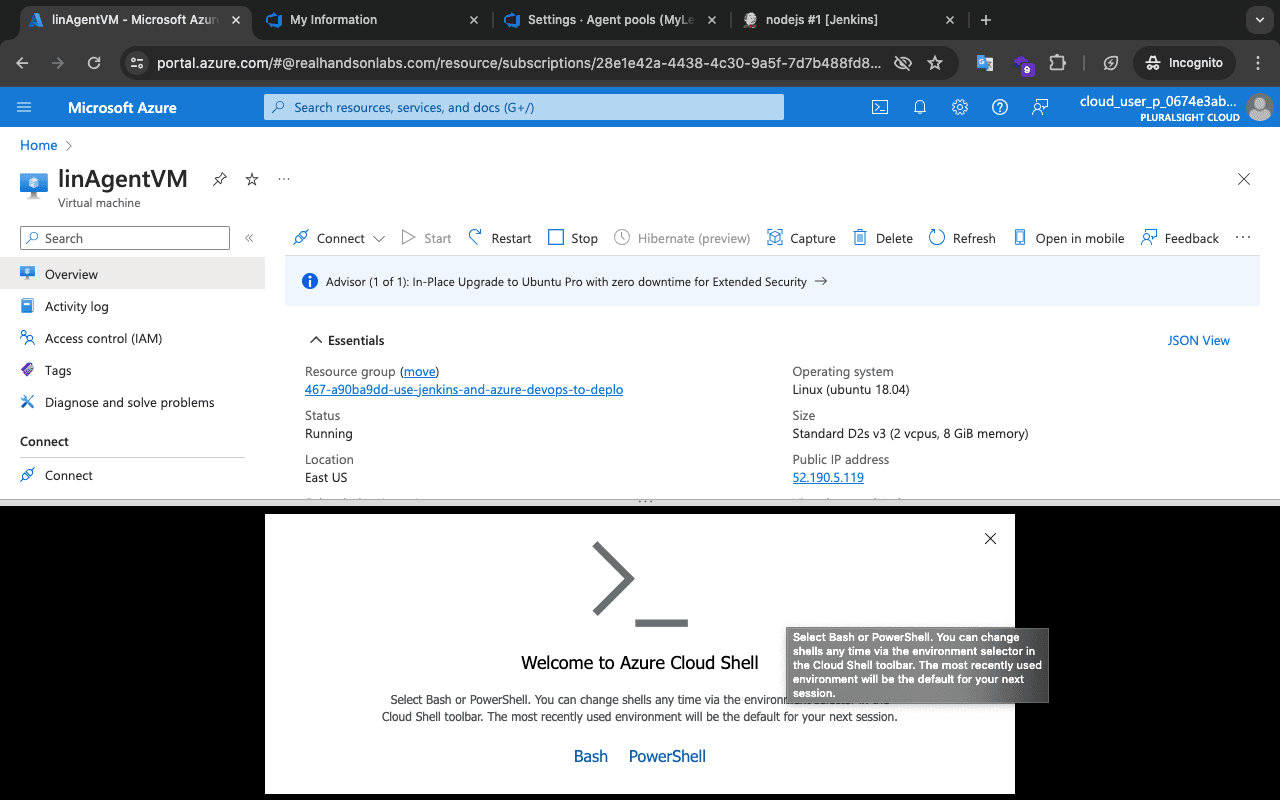
Task: Open JSON View
Action: coord(1199,340)
